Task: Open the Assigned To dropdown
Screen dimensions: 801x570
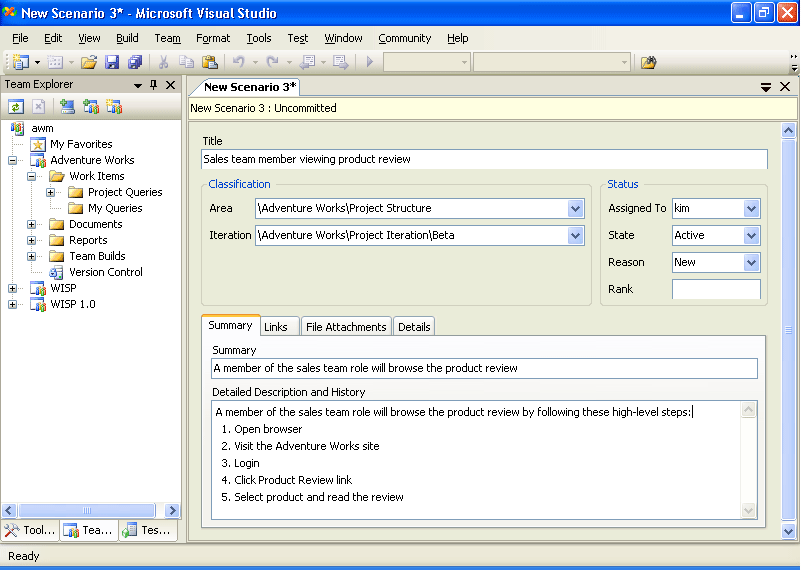Action: 752,209
